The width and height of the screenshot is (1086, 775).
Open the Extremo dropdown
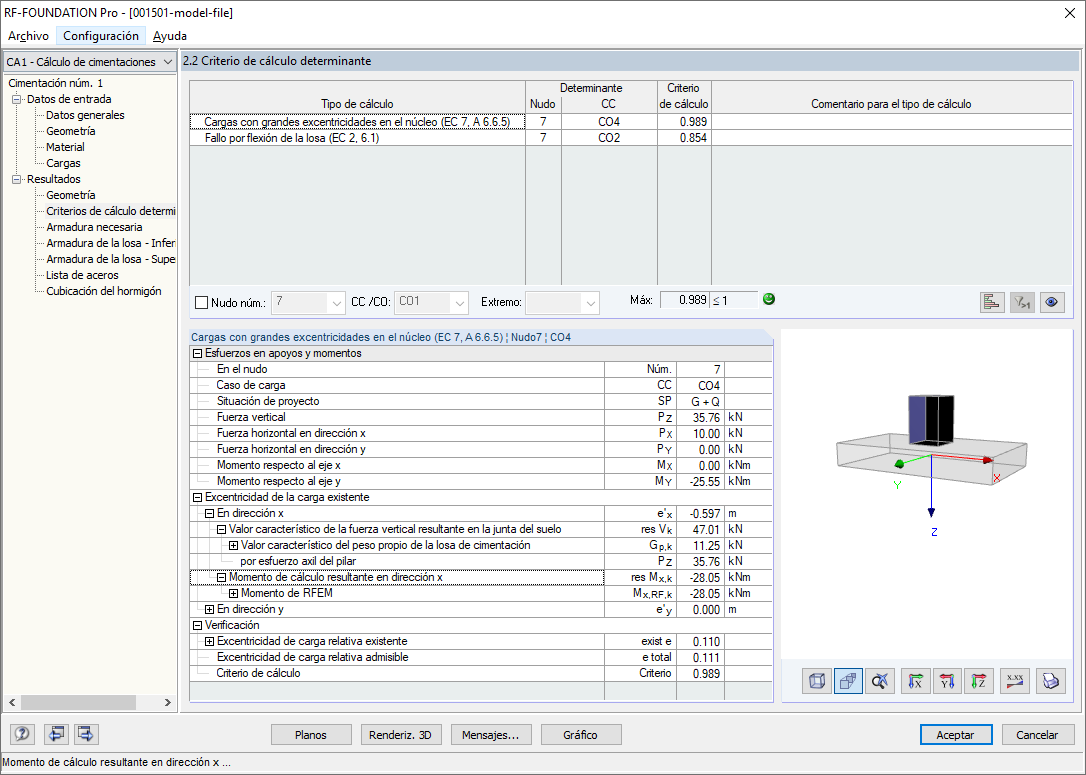(x=590, y=303)
